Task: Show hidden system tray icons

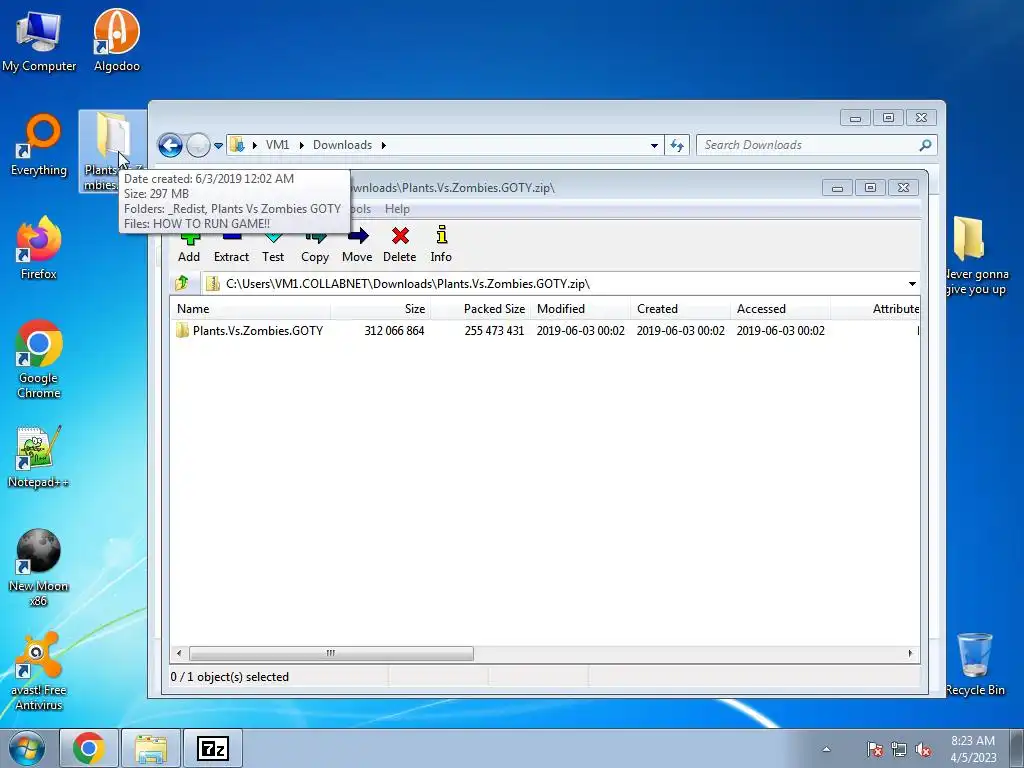Action: pos(826,749)
